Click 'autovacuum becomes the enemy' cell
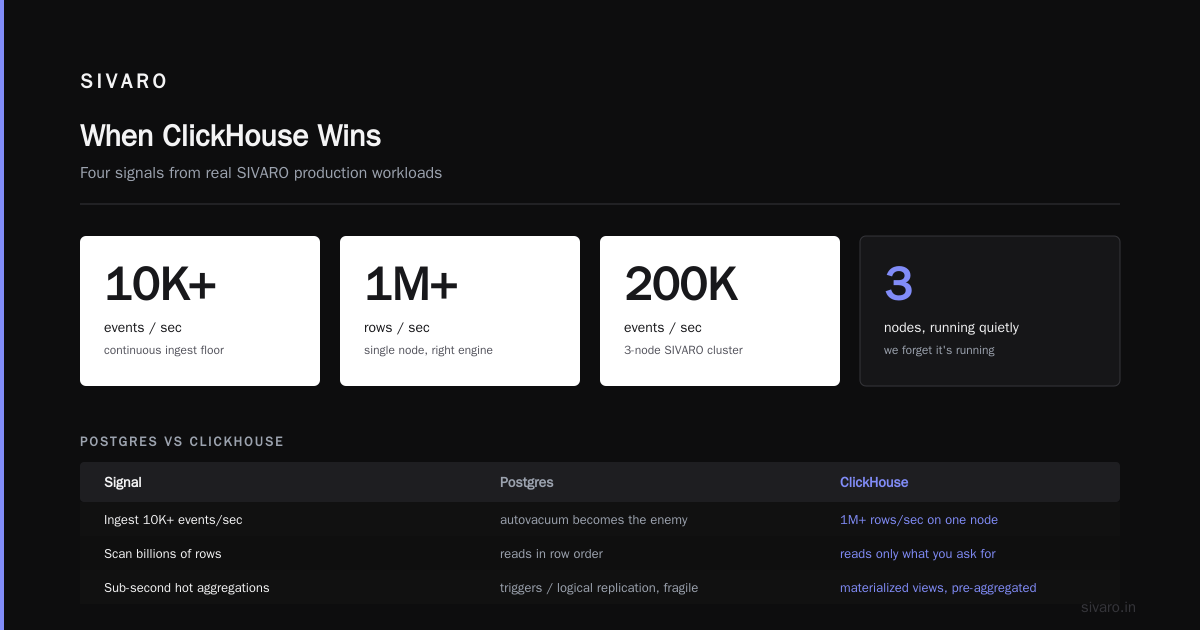Screen dimensions: 1200x630 click(594, 520)
